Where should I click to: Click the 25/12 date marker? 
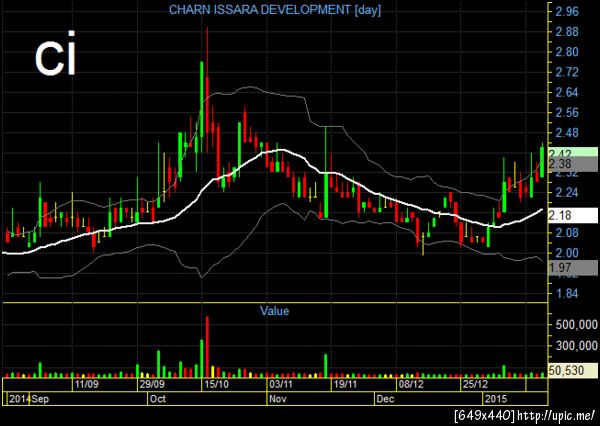point(475,384)
